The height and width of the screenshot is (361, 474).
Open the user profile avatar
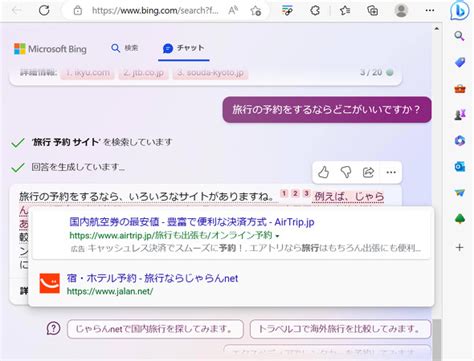click(401, 11)
